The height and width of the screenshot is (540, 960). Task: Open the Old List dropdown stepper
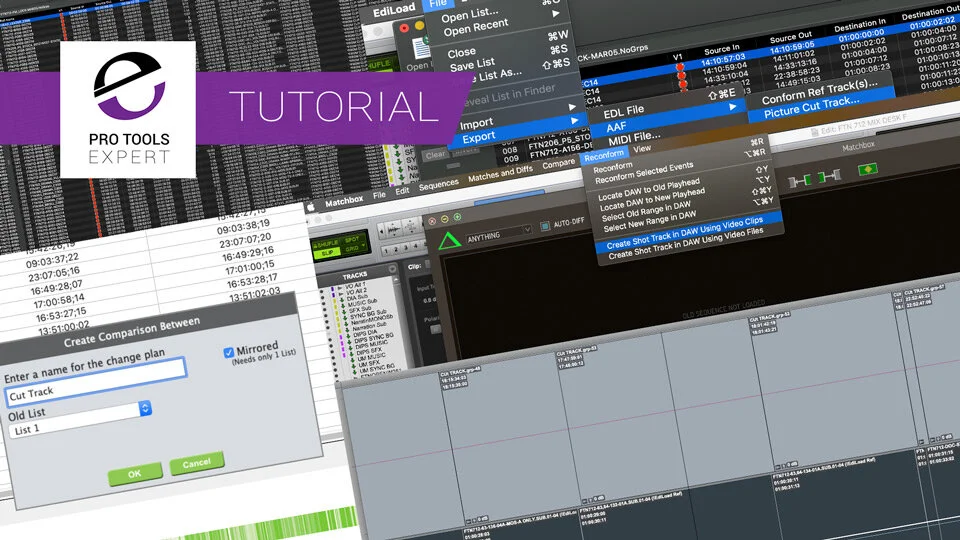coord(145,408)
